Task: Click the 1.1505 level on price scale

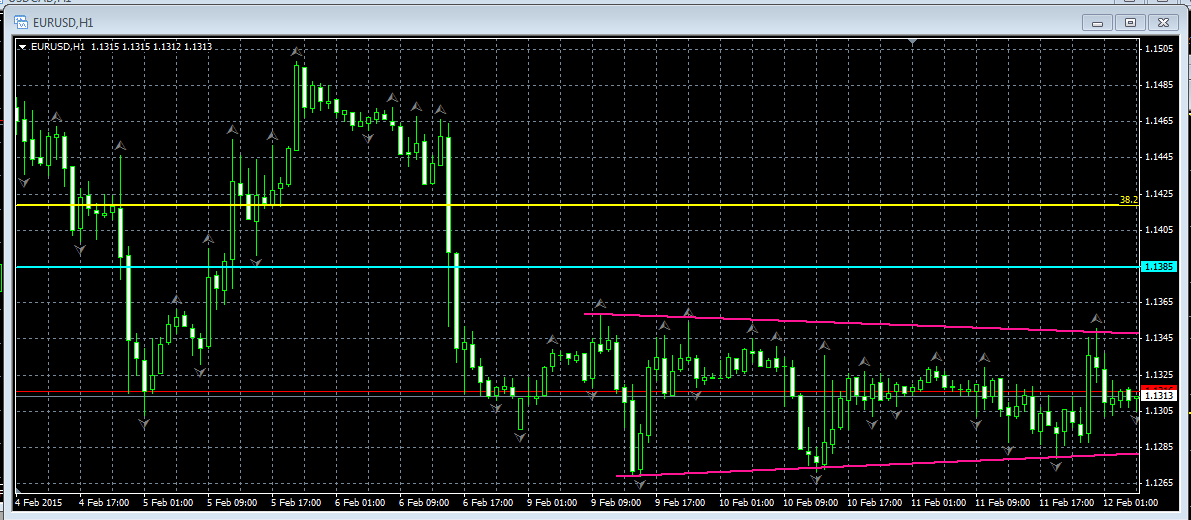Action: pyautogui.click(x=1158, y=48)
